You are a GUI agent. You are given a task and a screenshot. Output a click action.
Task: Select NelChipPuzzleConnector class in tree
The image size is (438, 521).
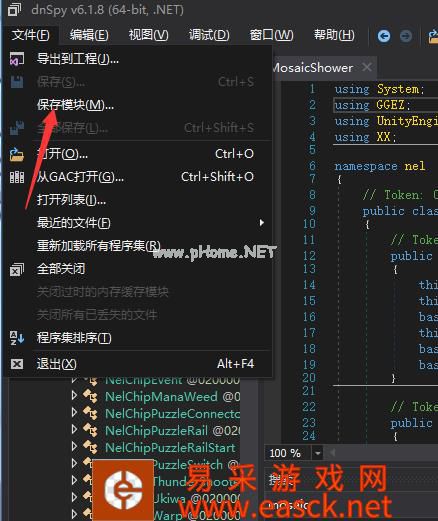click(172, 414)
